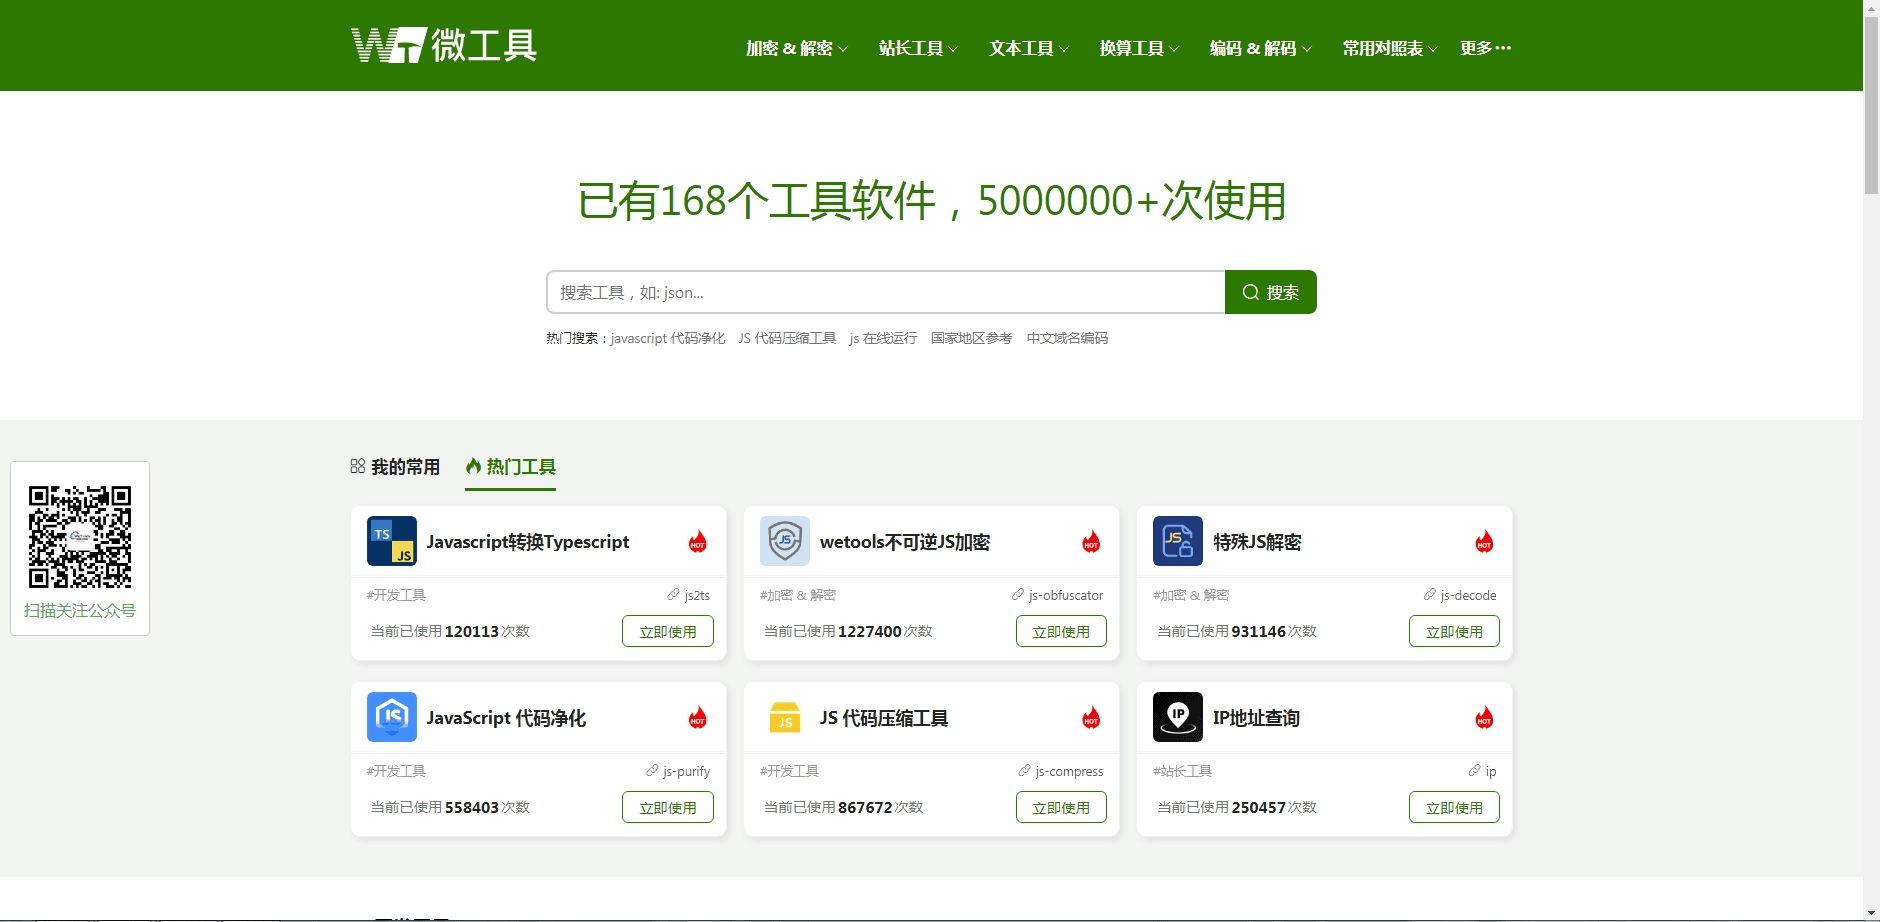Click link icon beside js-compress
Image resolution: width=1880 pixels, height=922 pixels.
click(1024, 770)
